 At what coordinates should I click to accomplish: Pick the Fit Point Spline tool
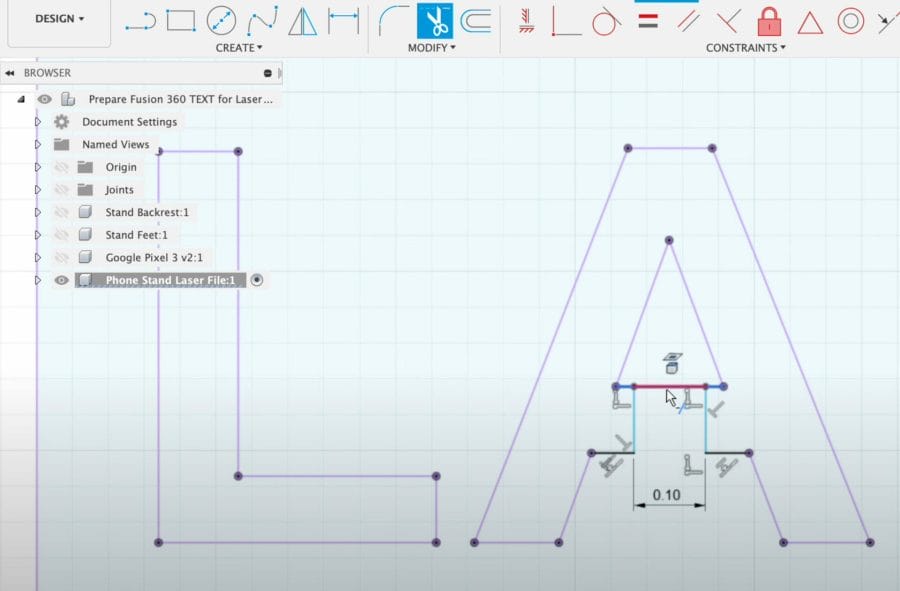tap(262, 21)
